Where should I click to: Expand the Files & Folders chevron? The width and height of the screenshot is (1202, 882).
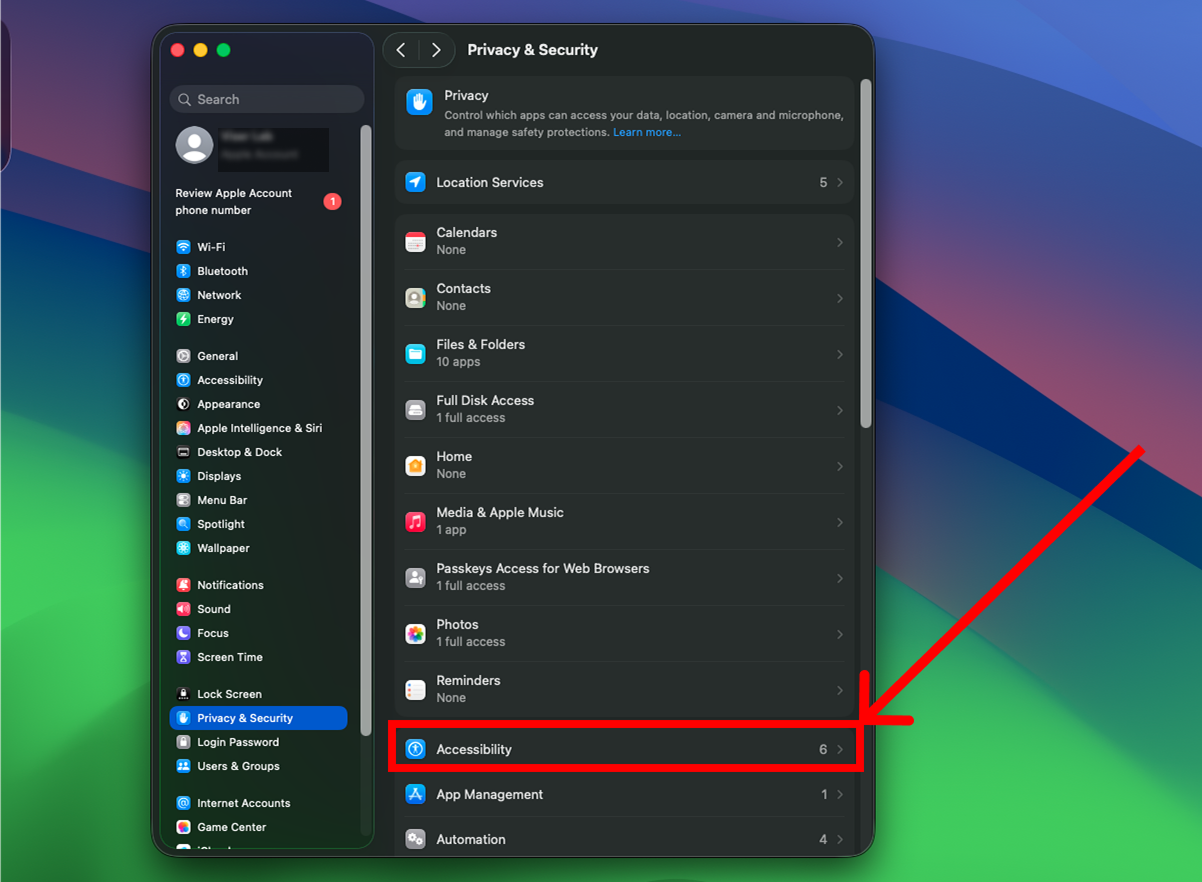point(840,355)
